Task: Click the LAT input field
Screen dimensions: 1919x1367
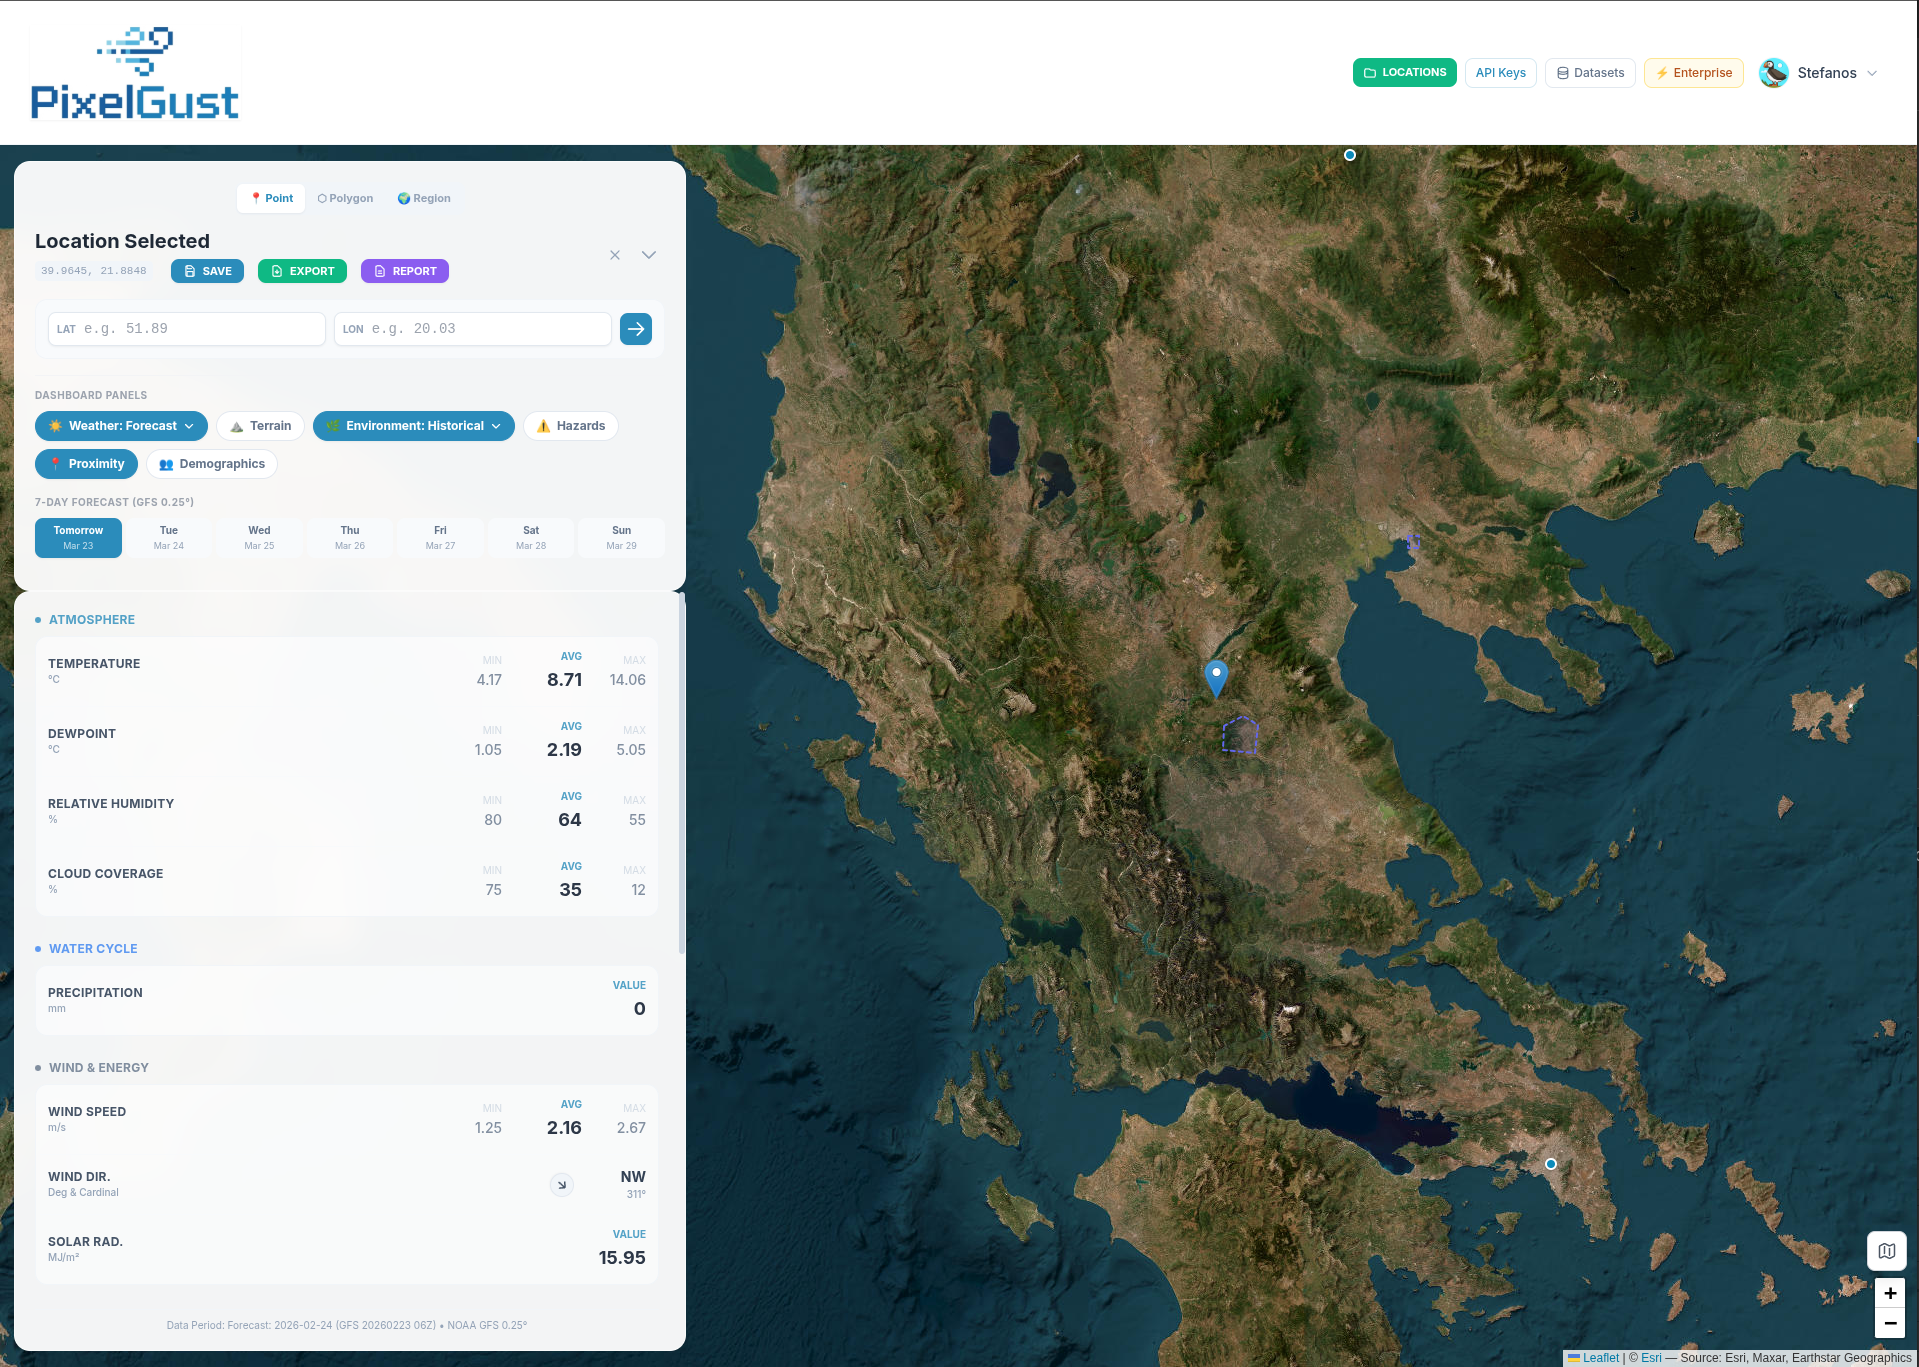Action: 186,329
